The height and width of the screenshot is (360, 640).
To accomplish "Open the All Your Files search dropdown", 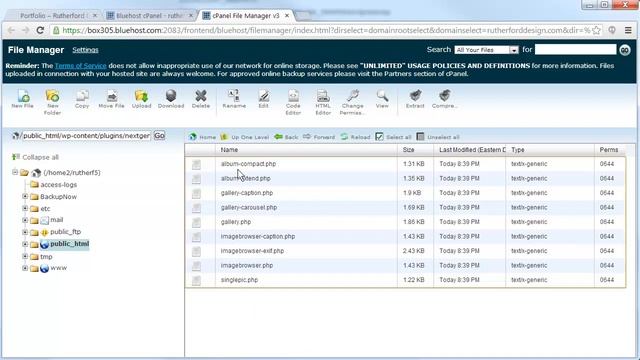I will (x=486, y=50).
